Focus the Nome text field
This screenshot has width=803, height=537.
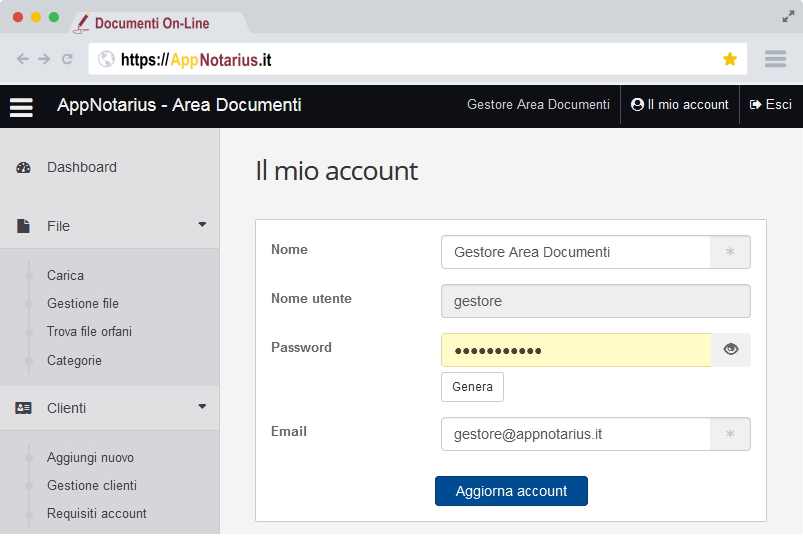(x=576, y=252)
